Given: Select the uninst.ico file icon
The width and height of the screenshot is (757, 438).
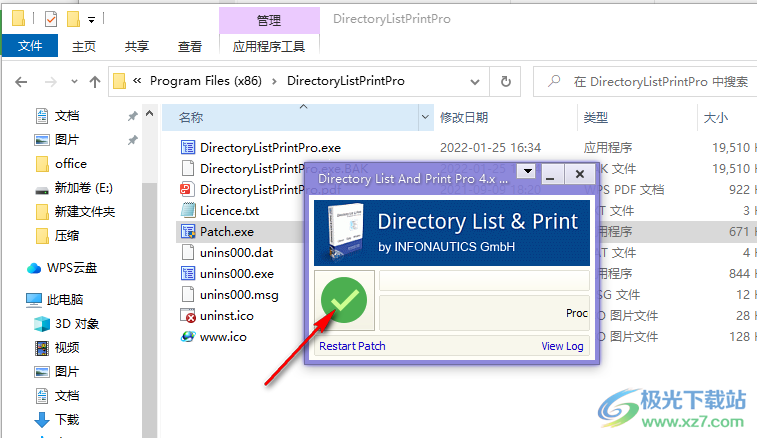Looking at the screenshot, I should [188, 315].
